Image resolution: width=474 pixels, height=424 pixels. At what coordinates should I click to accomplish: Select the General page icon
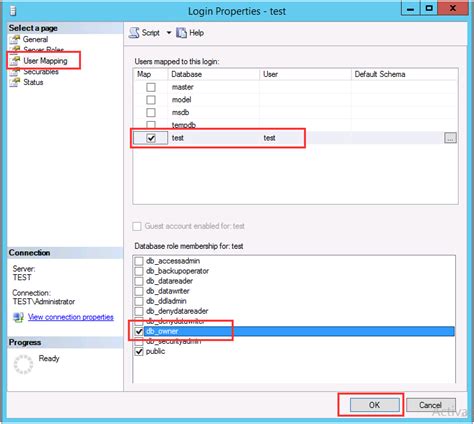pyautogui.click(x=15, y=39)
